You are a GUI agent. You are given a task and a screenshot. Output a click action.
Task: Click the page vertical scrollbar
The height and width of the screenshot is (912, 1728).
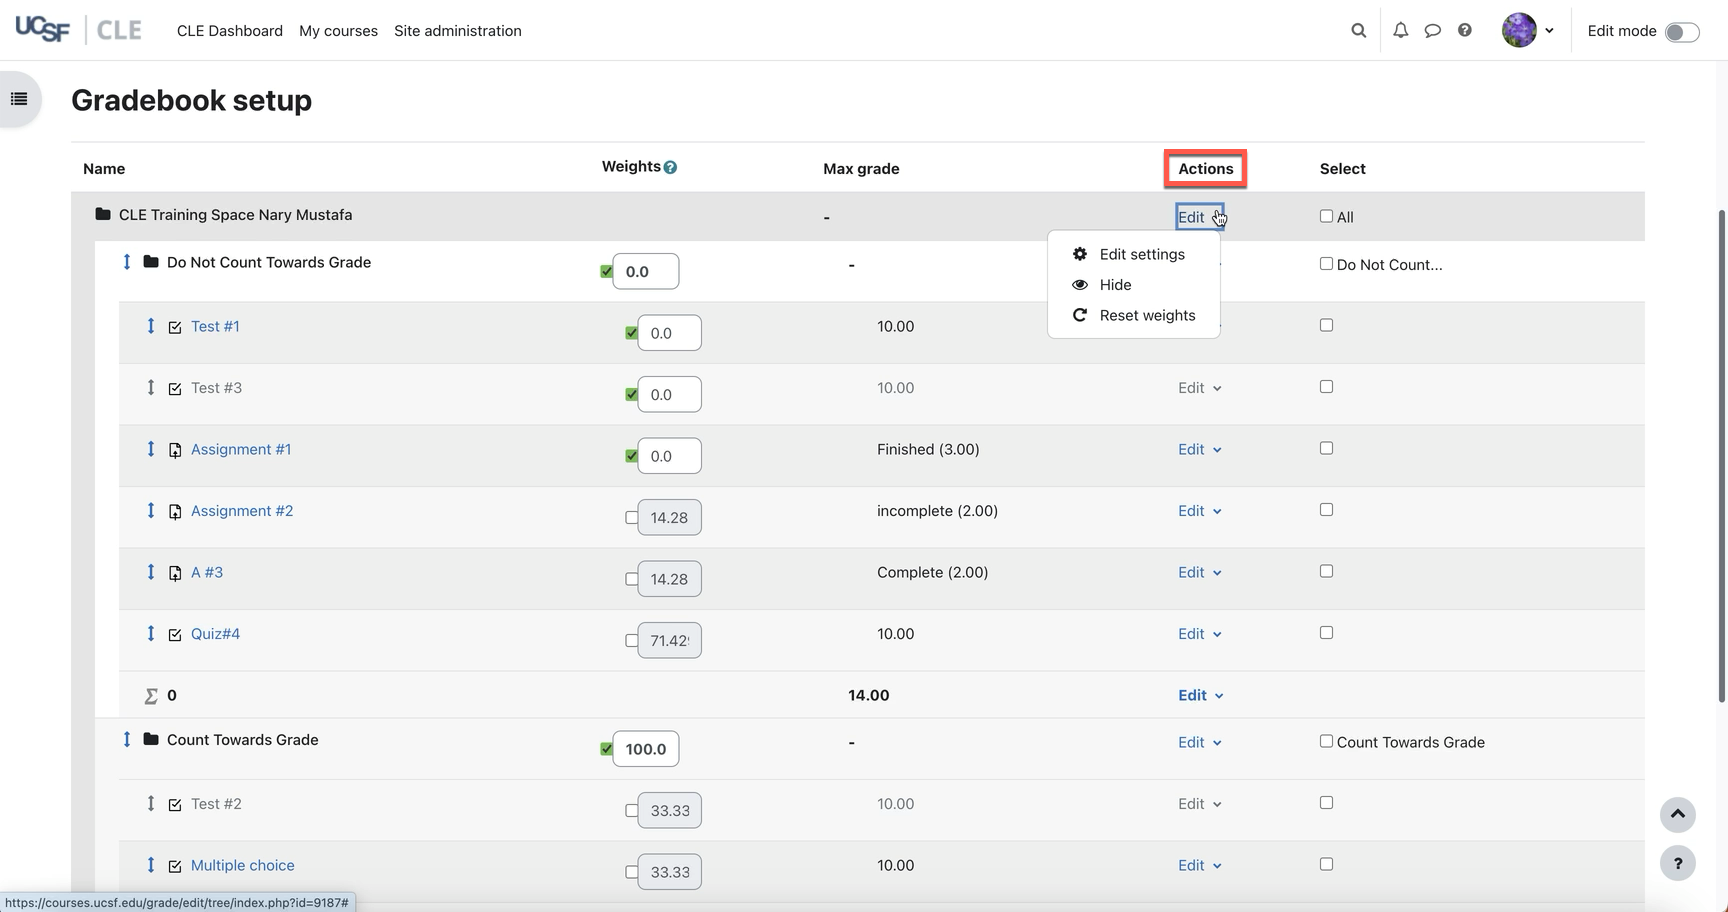pyautogui.click(x=1722, y=455)
